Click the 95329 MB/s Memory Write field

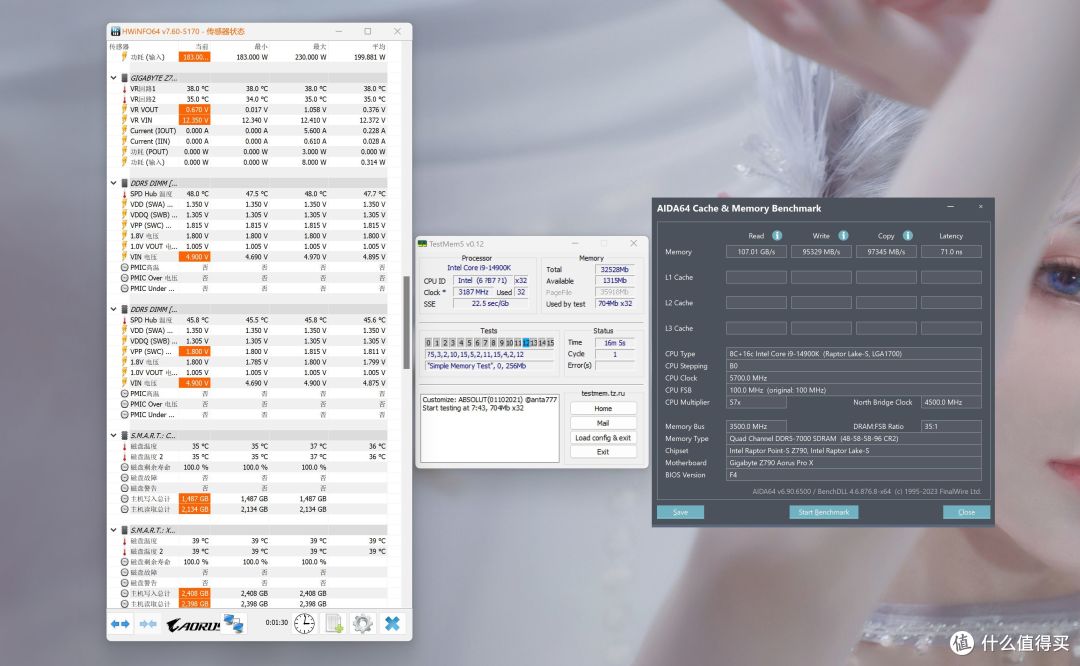point(821,251)
